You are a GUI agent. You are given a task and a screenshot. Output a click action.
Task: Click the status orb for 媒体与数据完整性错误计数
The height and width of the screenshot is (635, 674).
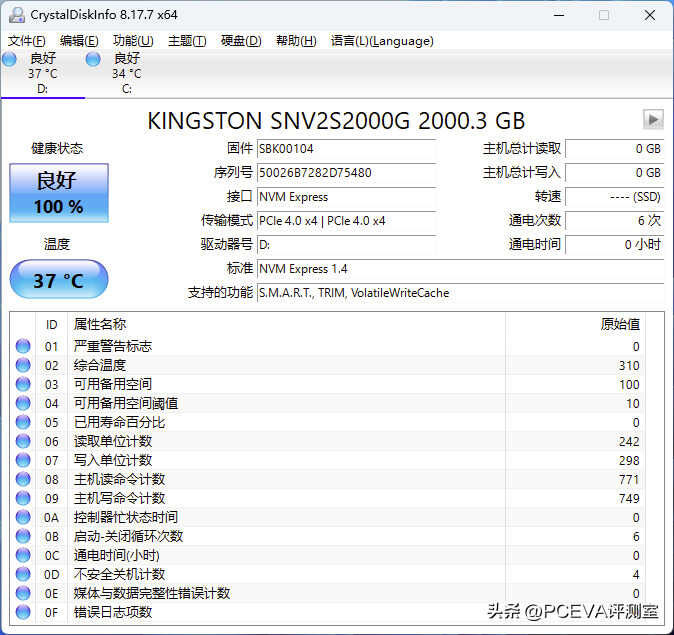click(23, 593)
